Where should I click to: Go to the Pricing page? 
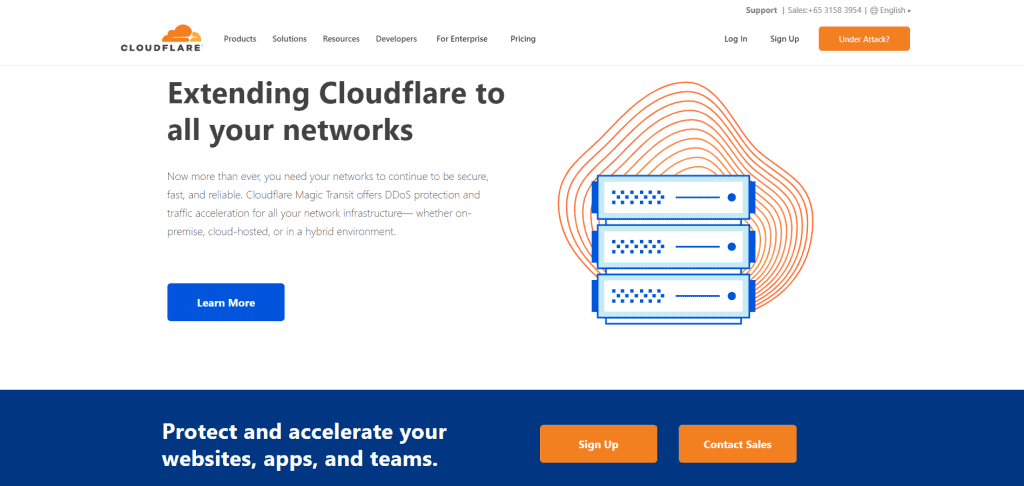523,39
